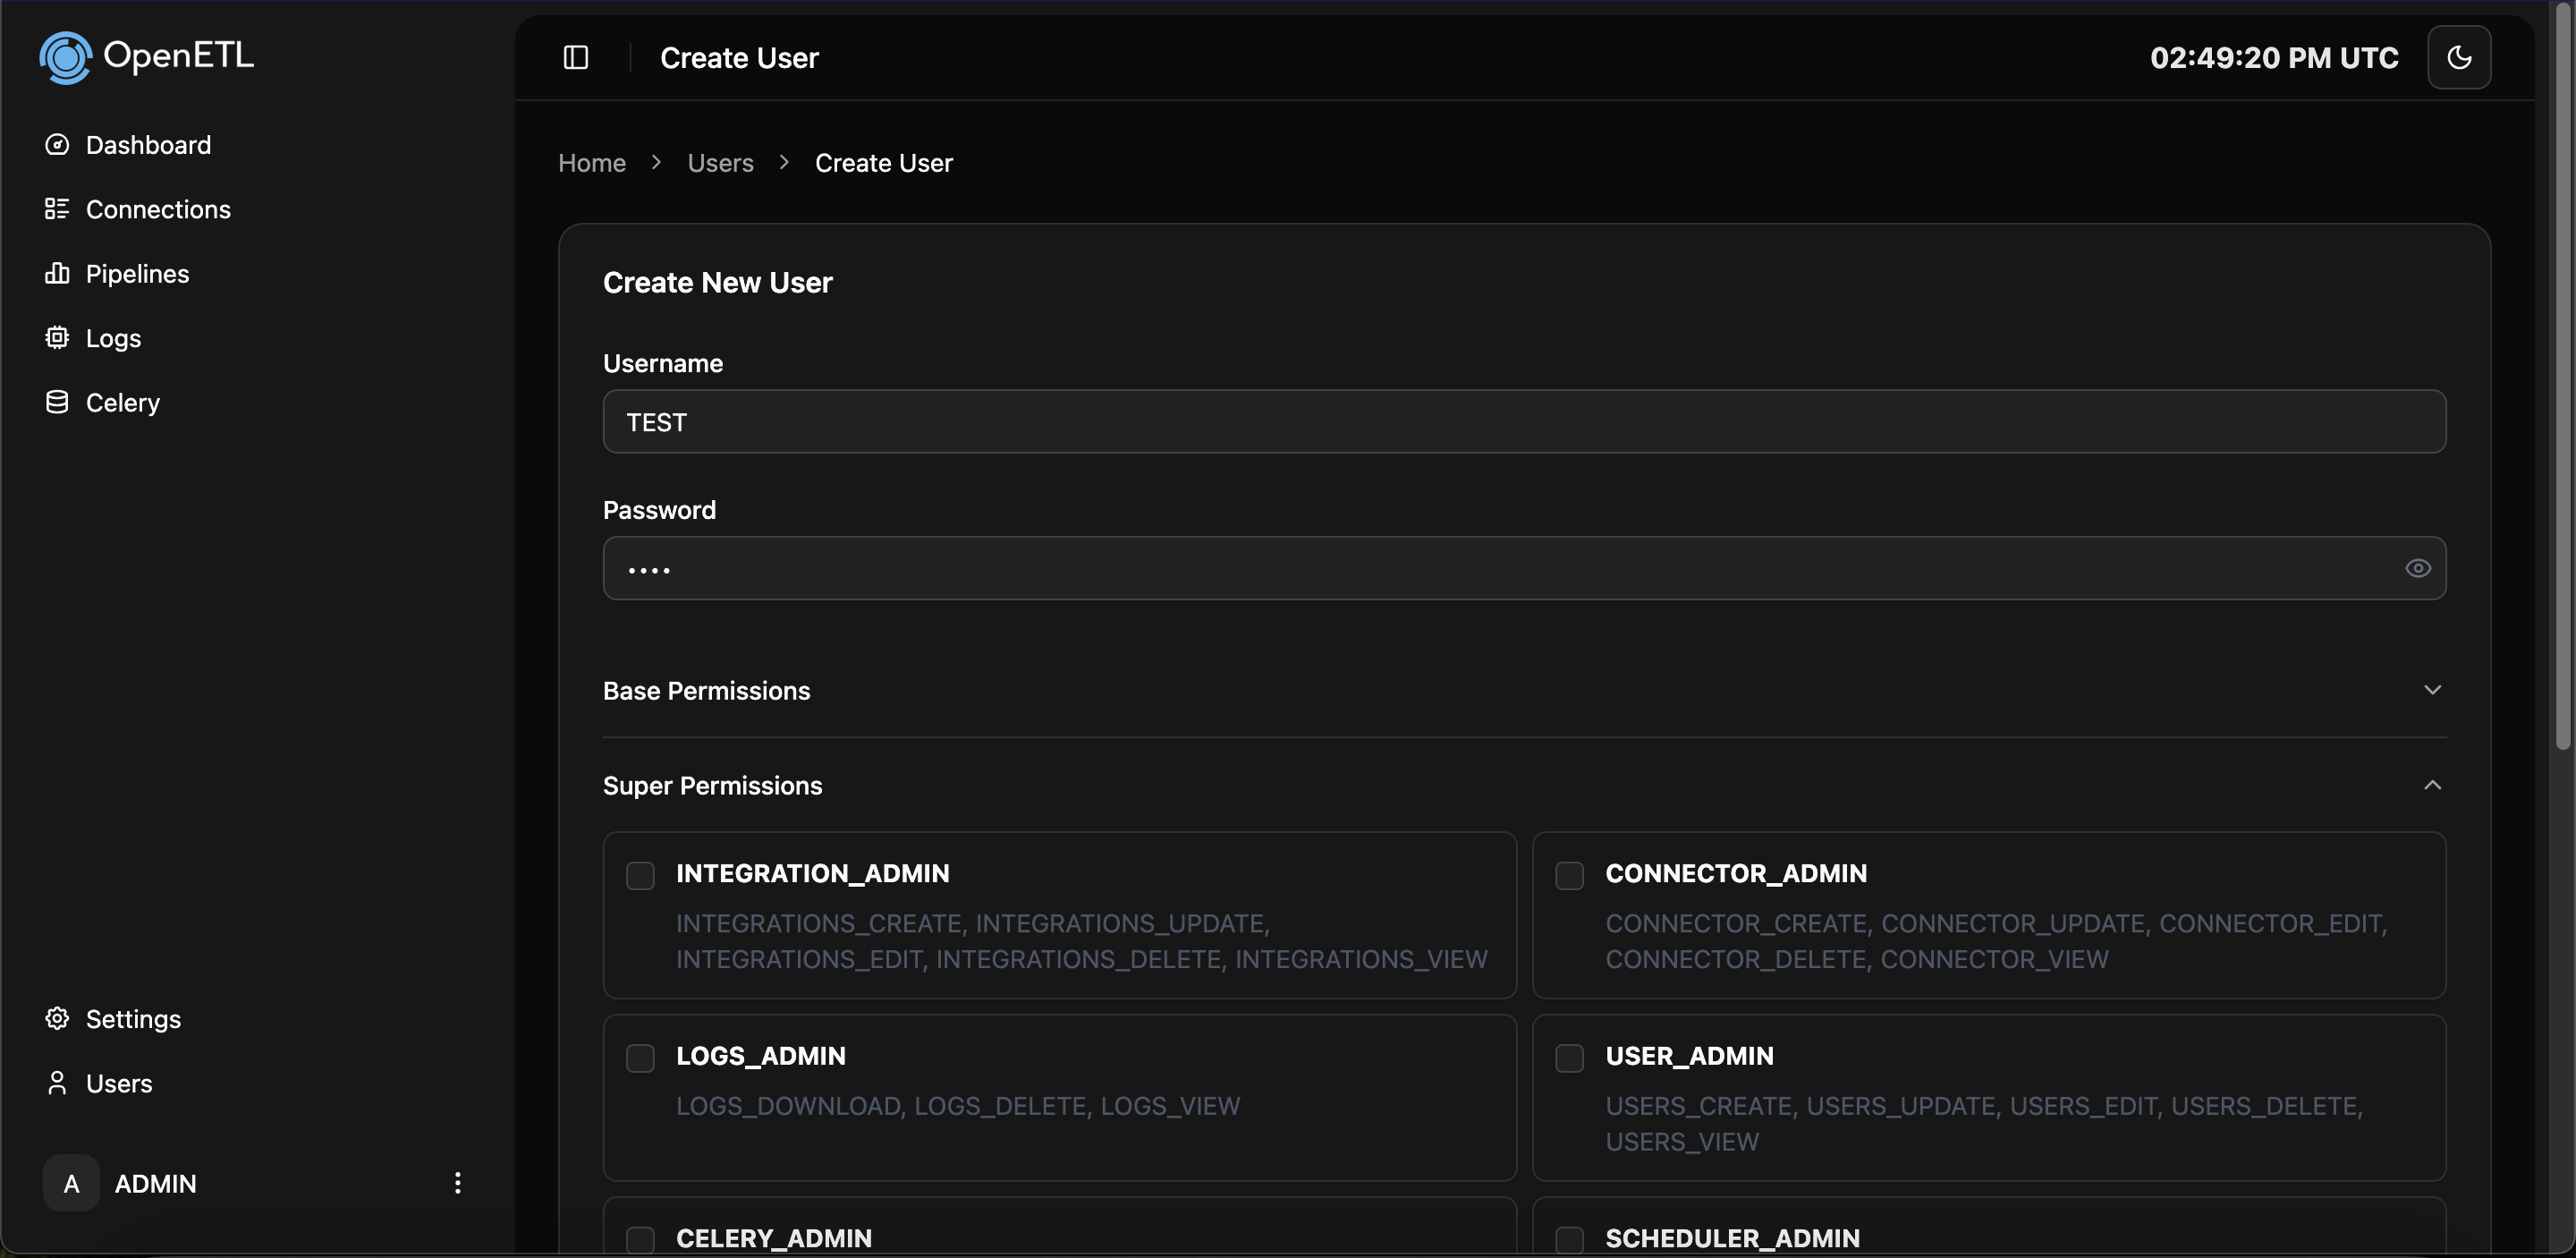Click the Dashboard gauge icon

57,145
